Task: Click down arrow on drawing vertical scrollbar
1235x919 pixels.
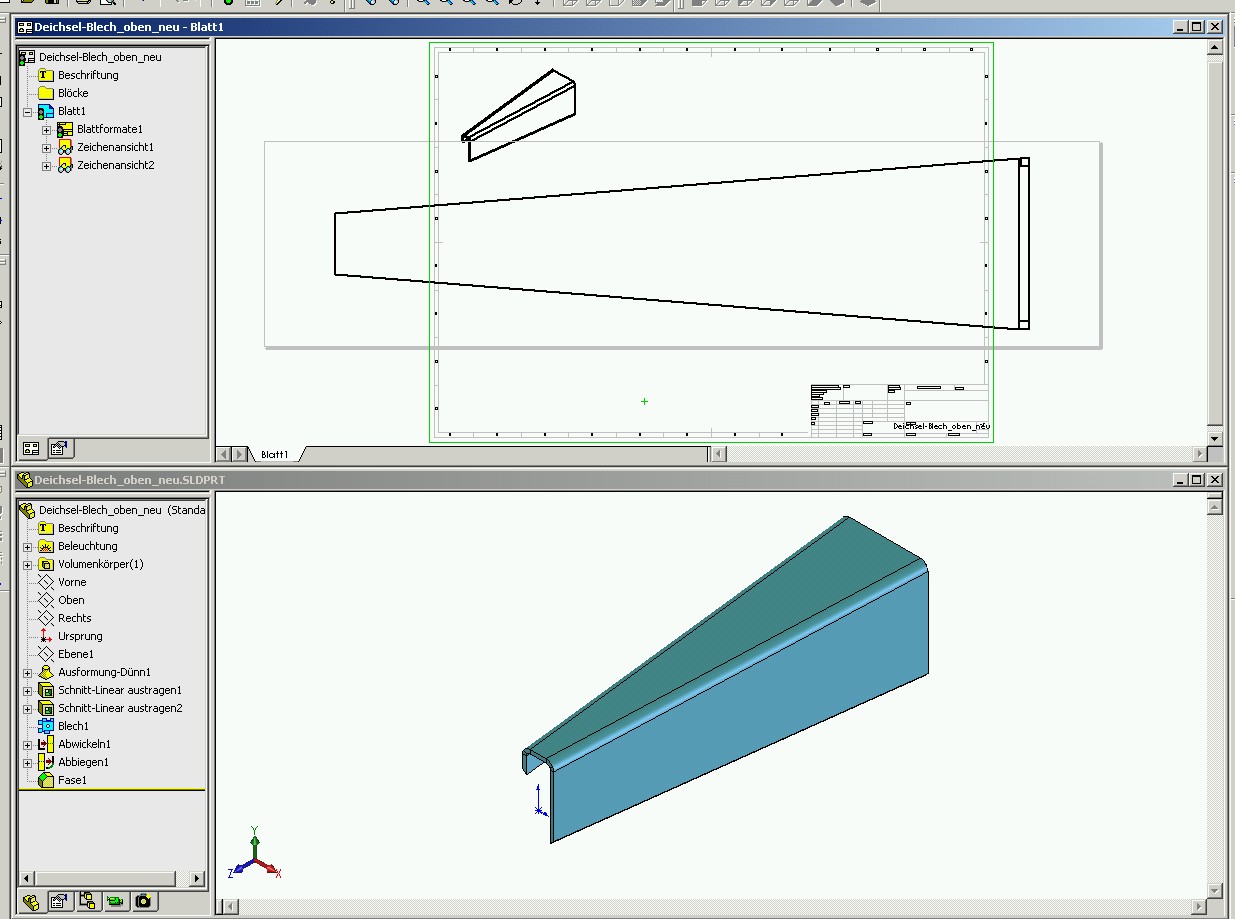Action: point(1215,438)
